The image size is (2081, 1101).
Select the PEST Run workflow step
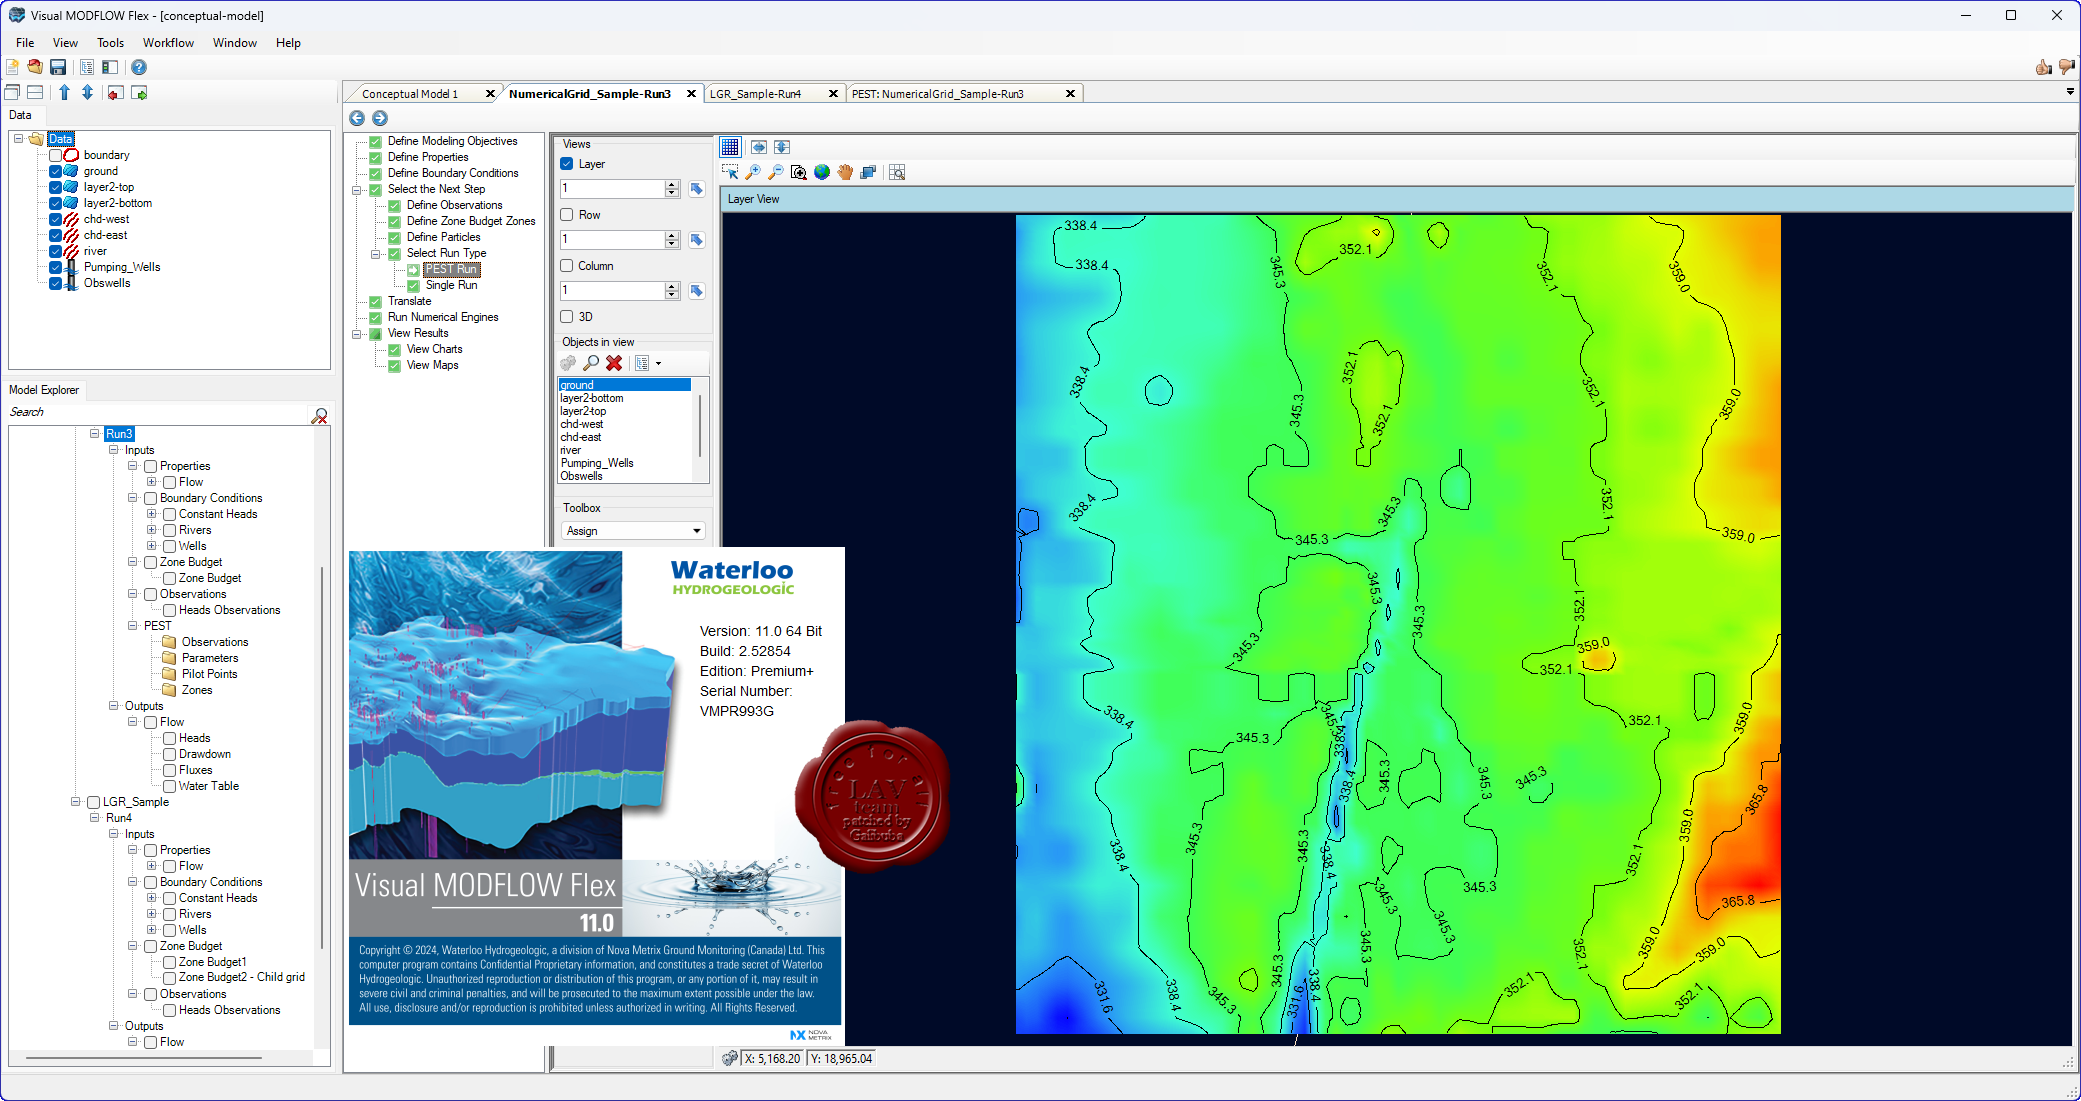tap(451, 269)
